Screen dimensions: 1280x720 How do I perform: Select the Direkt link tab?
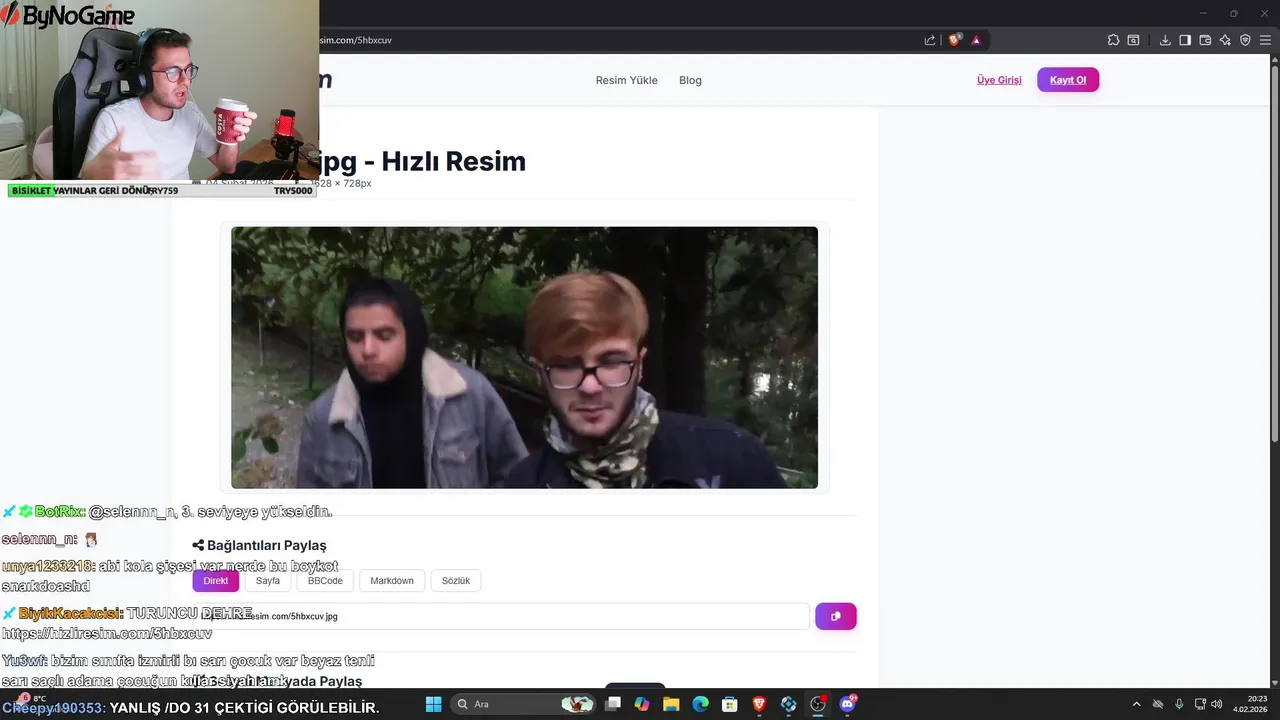[x=216, y=581]
